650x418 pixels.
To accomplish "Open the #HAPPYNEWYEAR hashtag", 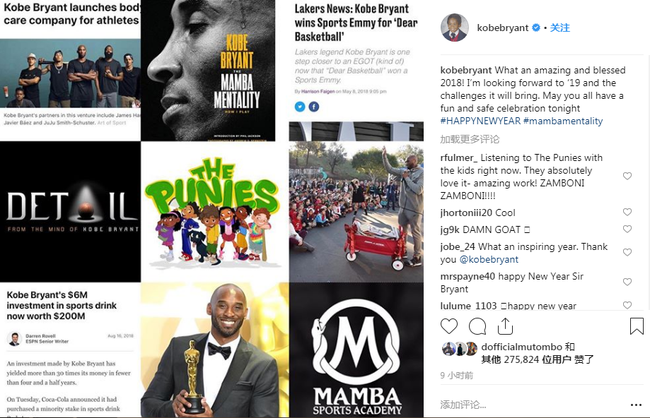I will click(480, 121).
